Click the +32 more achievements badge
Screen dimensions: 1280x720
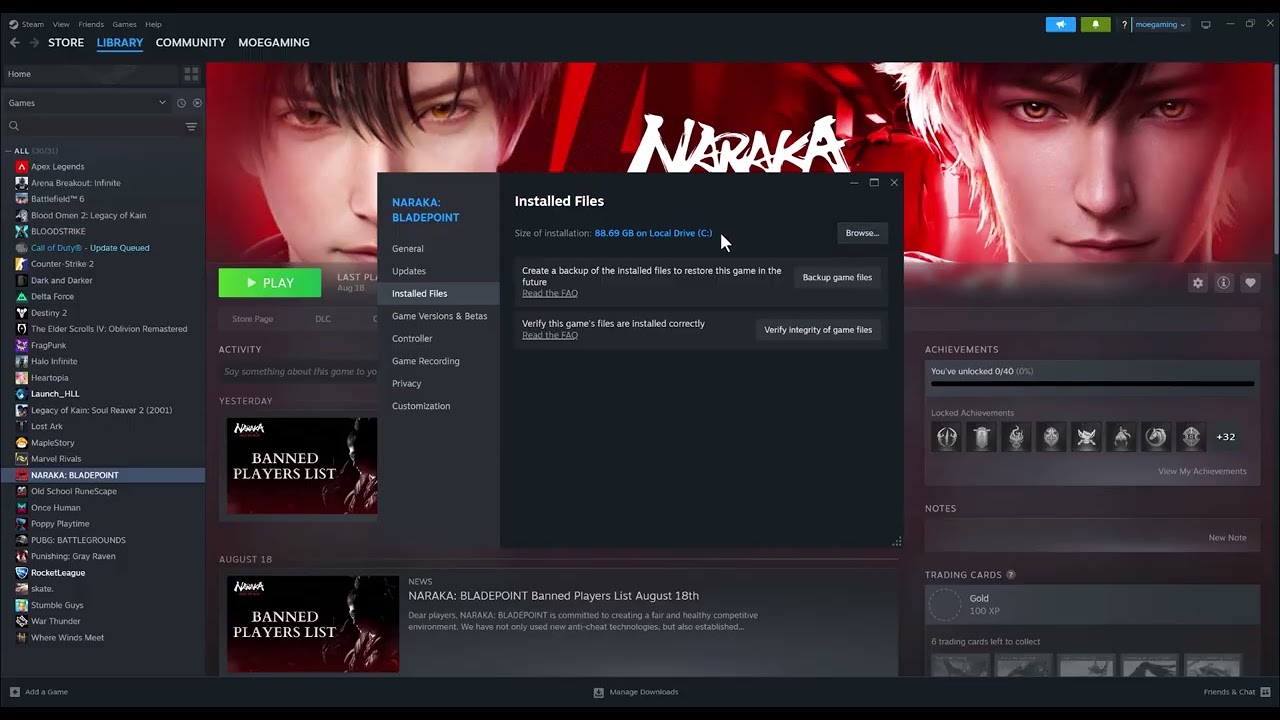(x=1225, y=437)
